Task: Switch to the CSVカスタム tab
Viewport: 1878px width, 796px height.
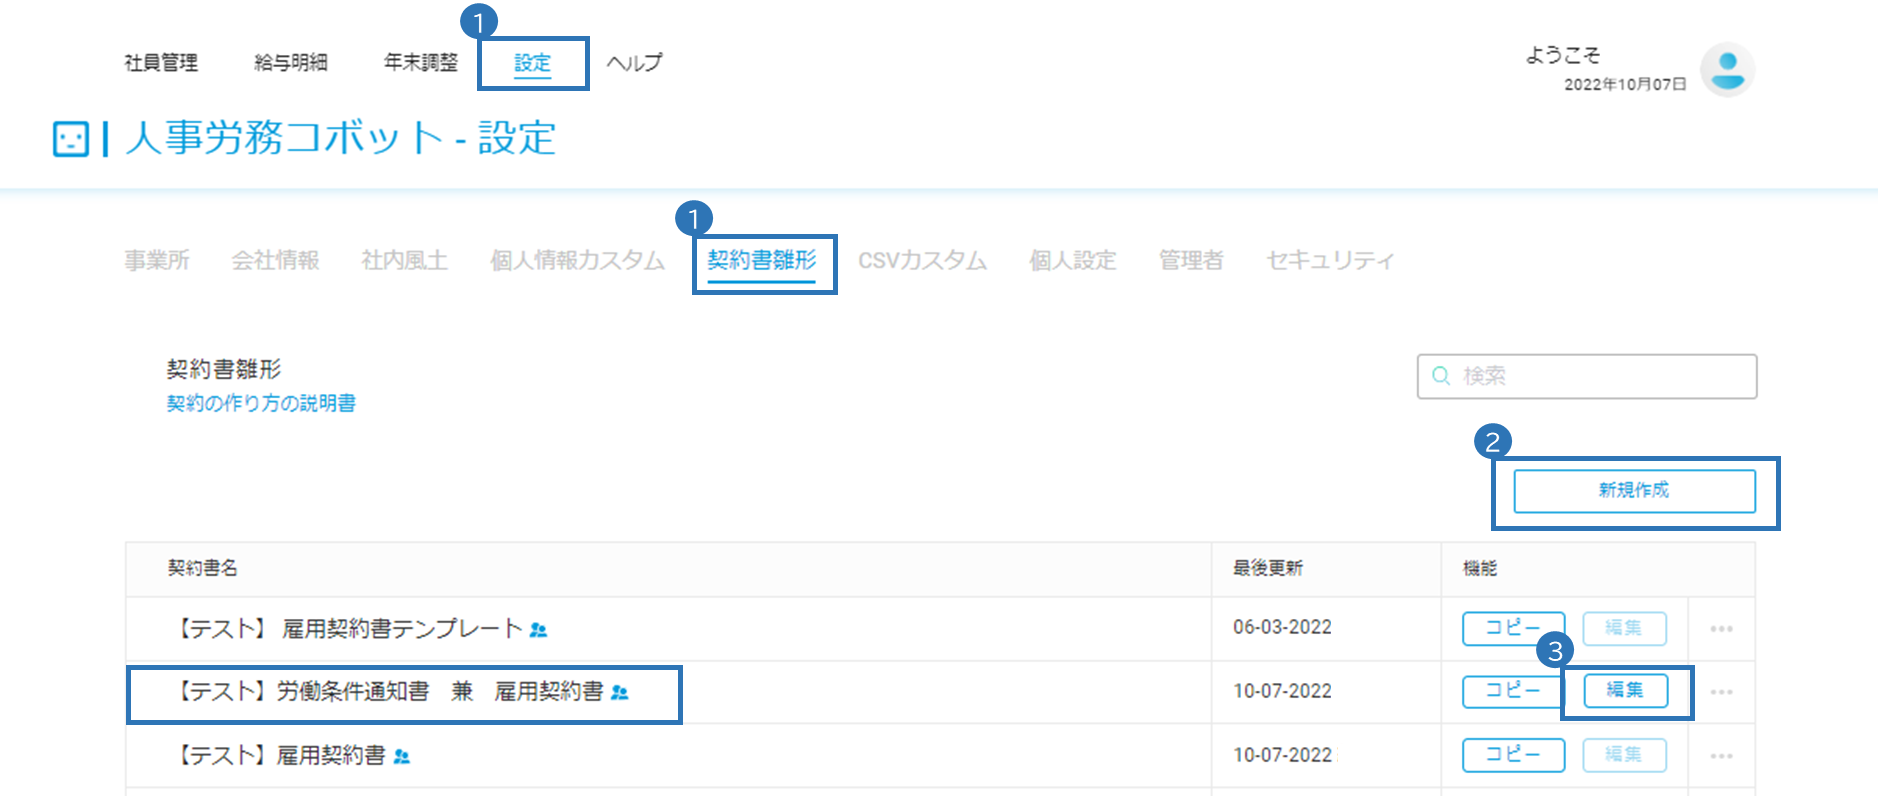Action: click(922, 261)
